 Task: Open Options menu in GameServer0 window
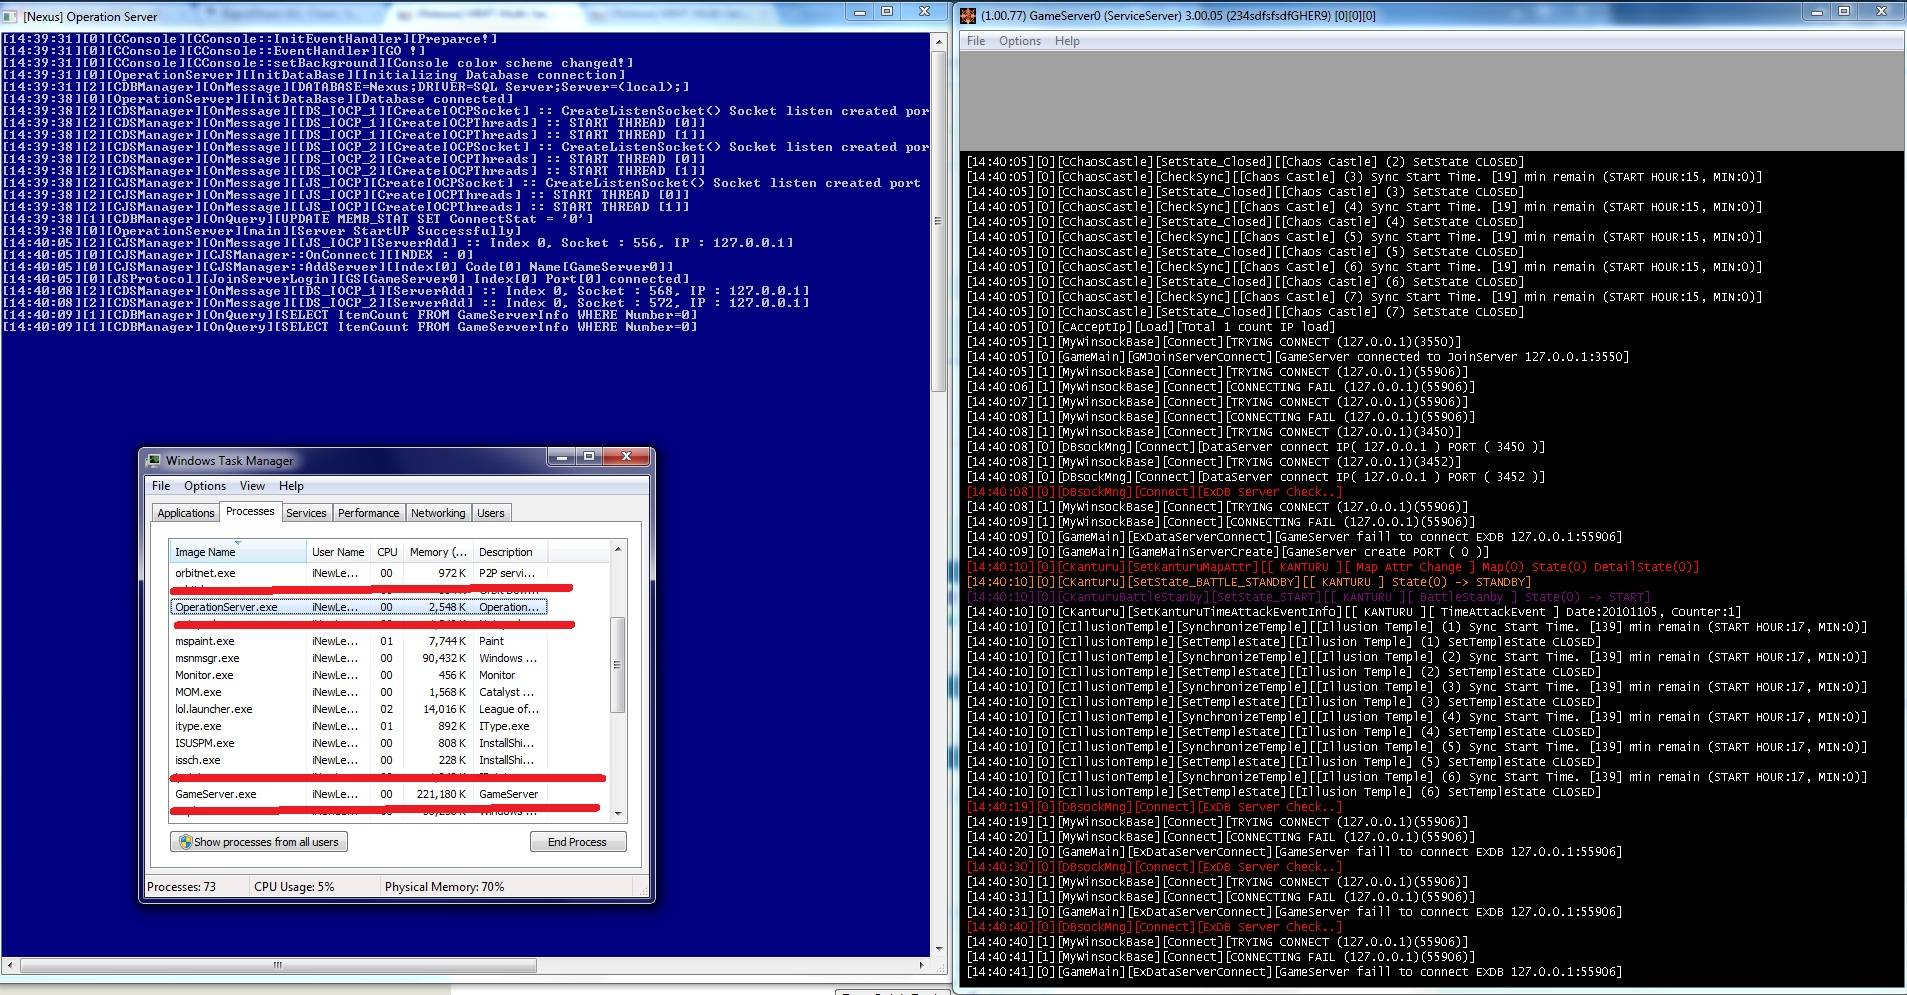[x=1020, y=41]
